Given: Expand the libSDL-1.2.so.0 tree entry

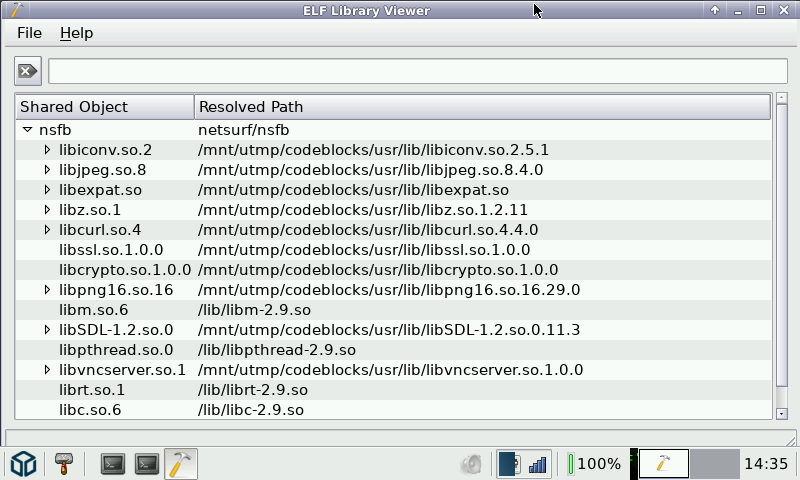Looking at the screenshot, I should (47, 330).
